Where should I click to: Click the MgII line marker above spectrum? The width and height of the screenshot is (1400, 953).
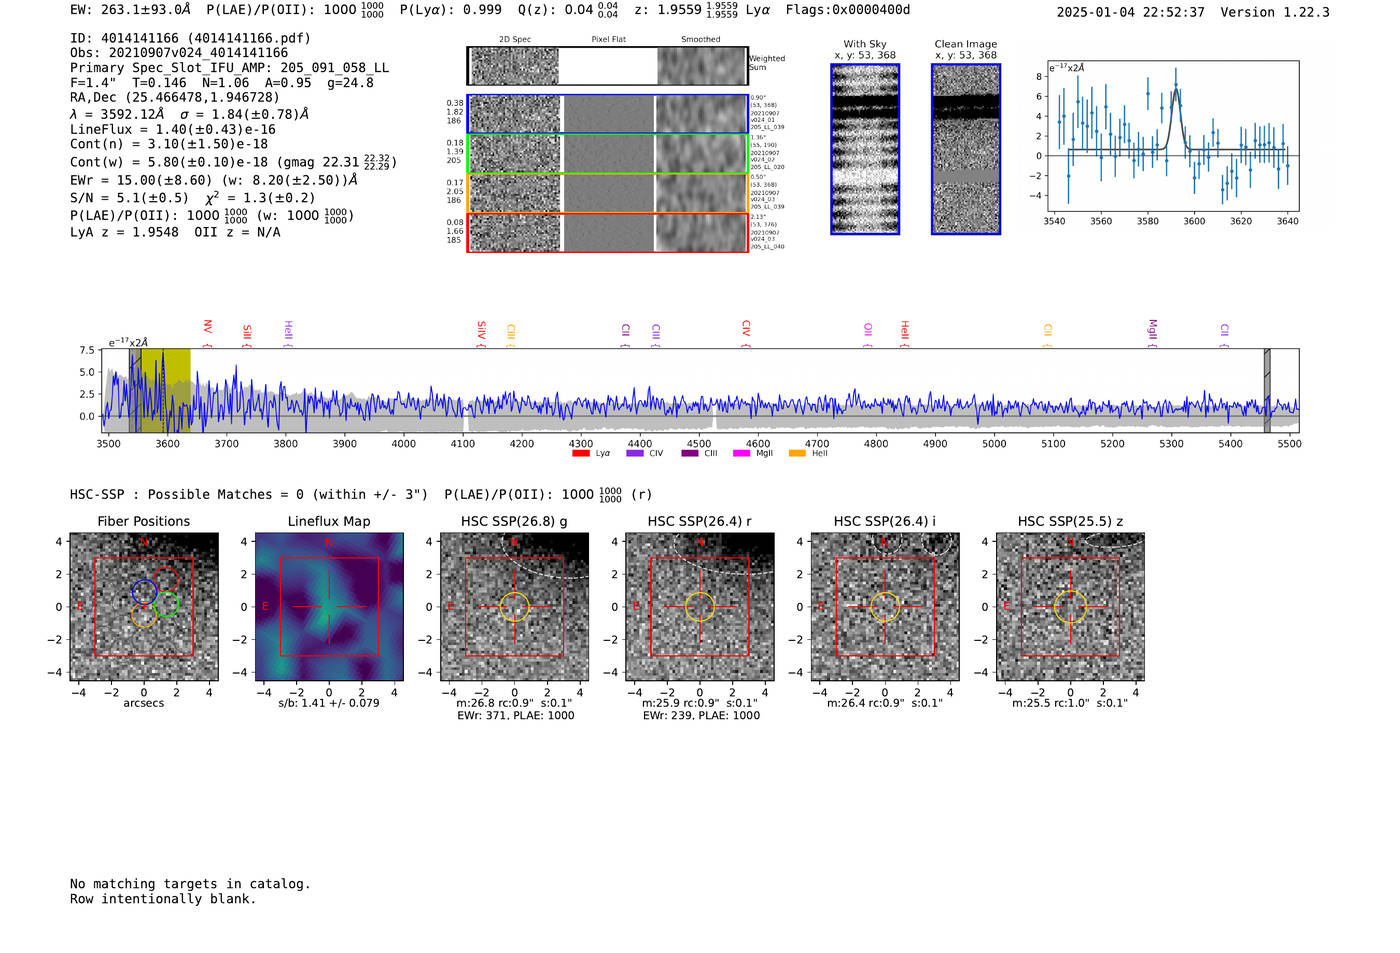(x=1152, y=333)
